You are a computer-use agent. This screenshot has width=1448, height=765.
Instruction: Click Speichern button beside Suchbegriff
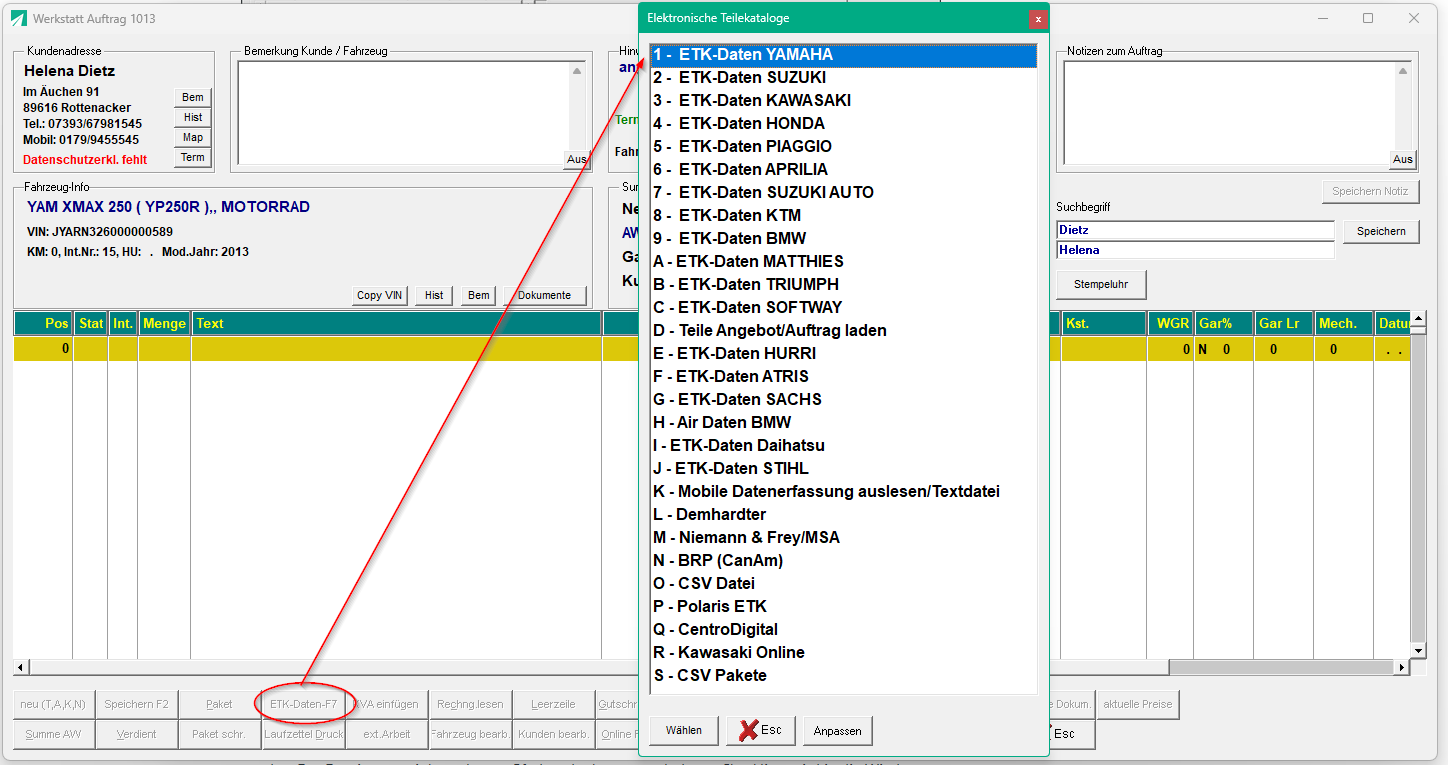(1381, 231)
